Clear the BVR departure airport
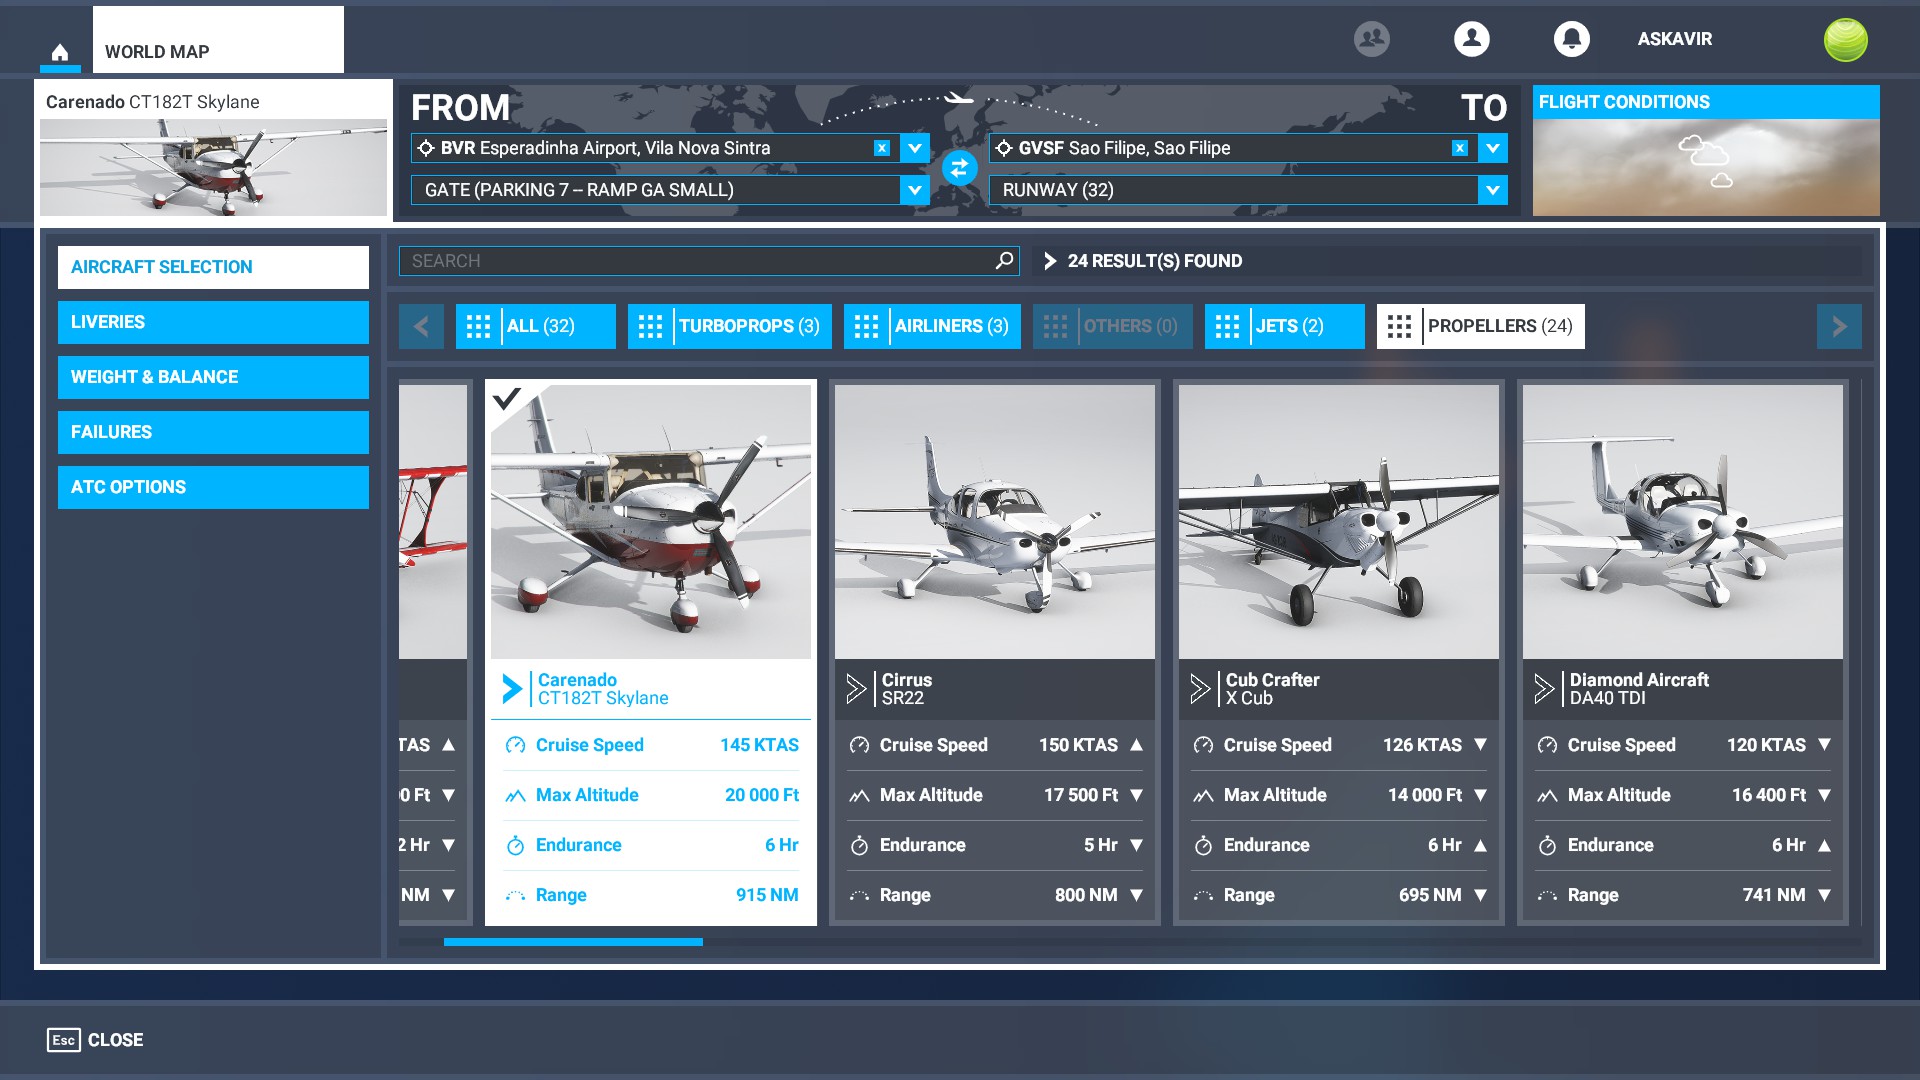 [x=881, y=148]
